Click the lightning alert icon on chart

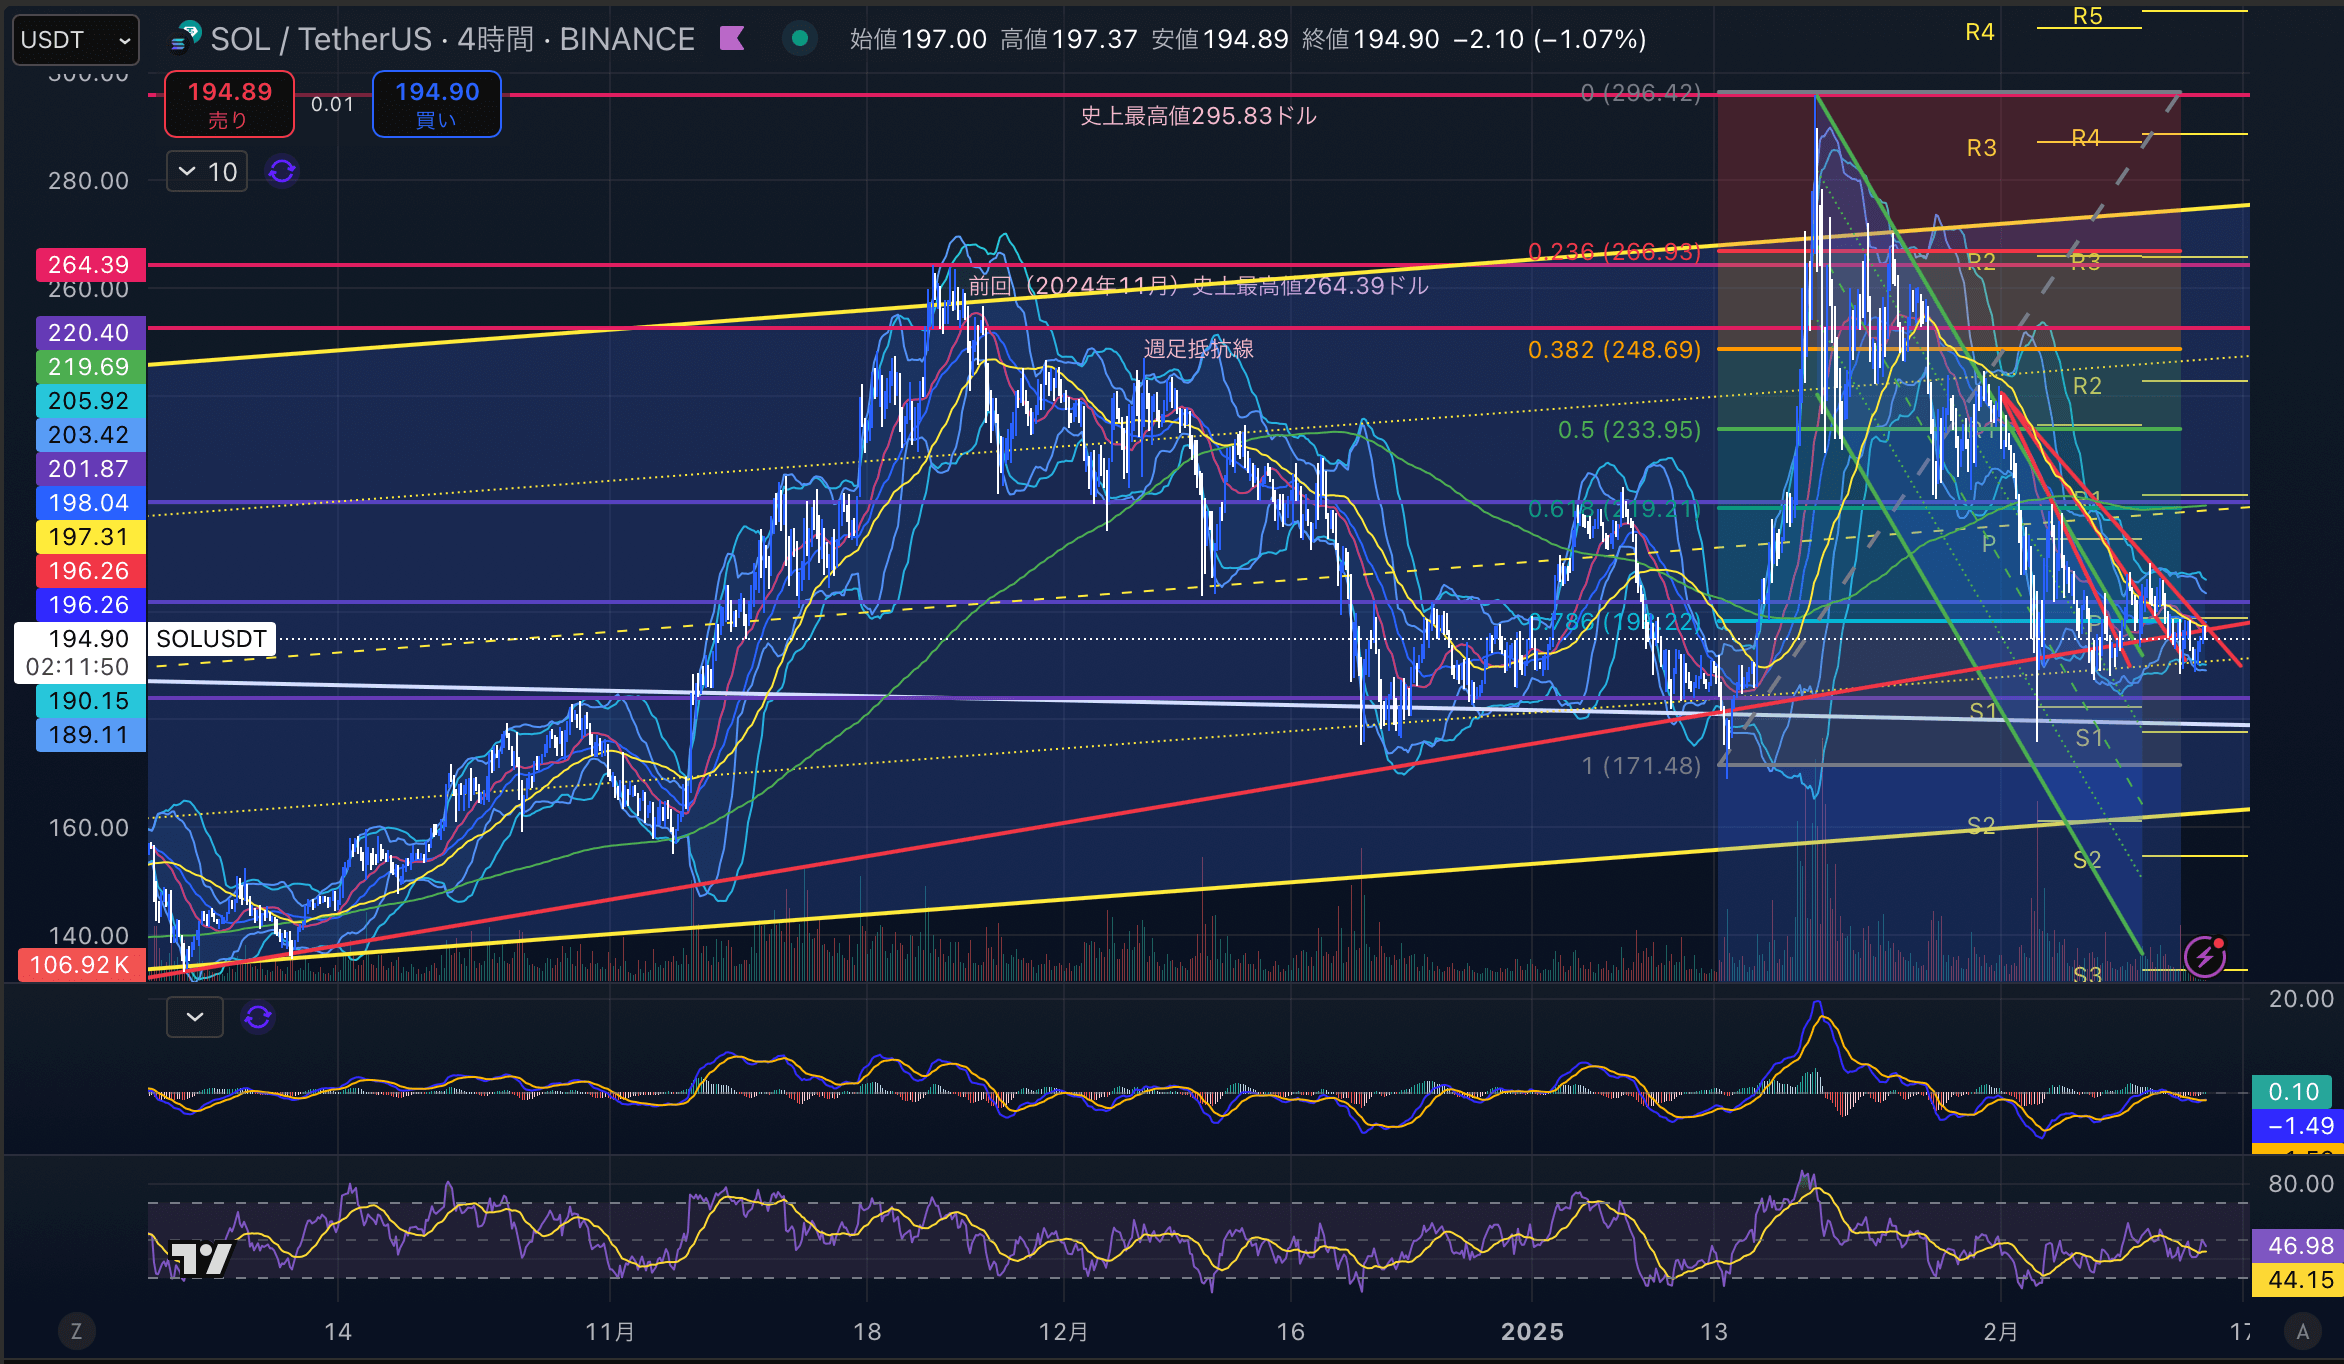(2205, 956)
